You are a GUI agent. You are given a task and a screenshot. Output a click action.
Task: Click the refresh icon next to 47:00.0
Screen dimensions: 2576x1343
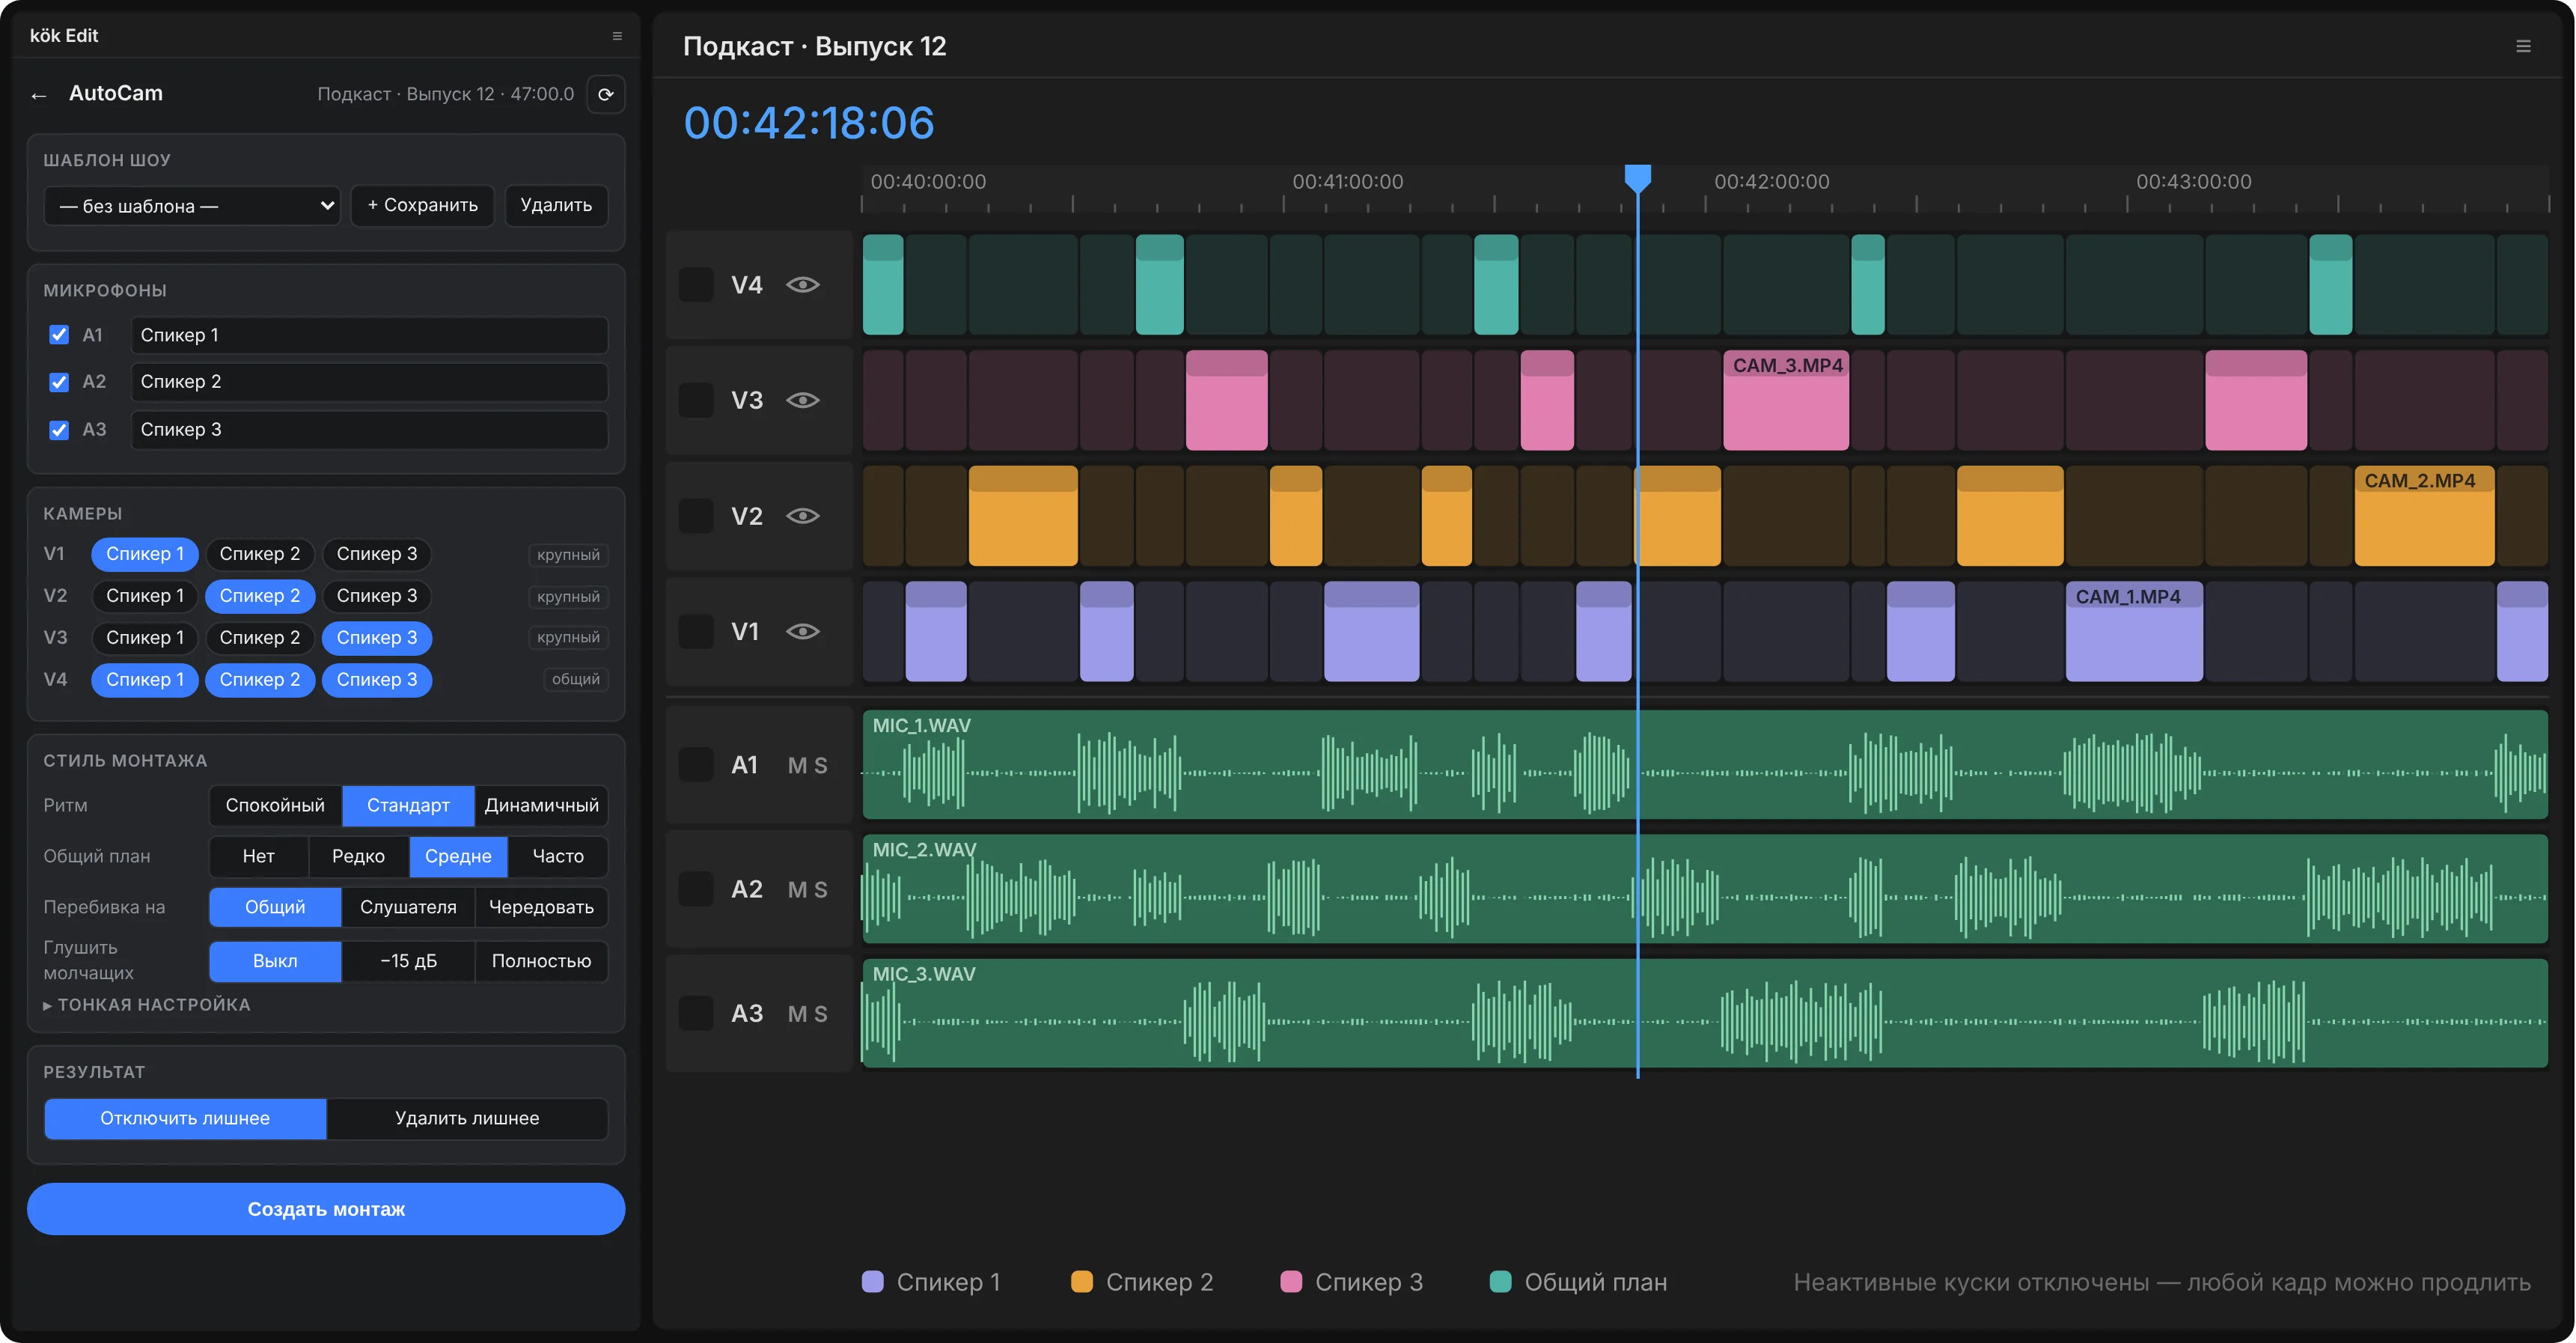coord(606,94)
